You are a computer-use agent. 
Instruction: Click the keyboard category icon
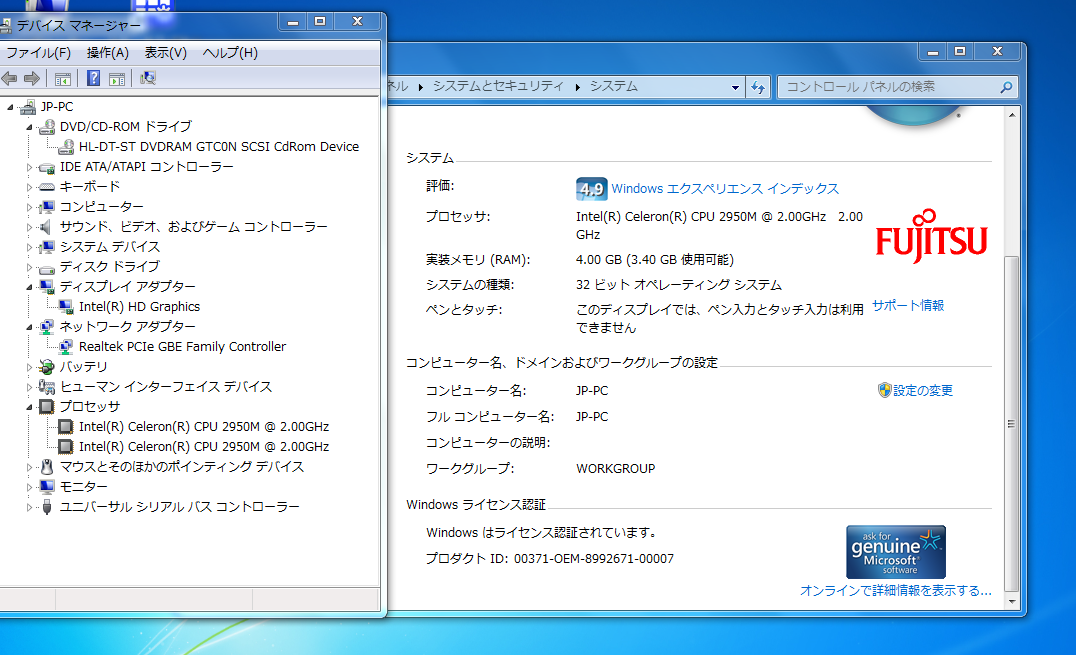[47, 187]
